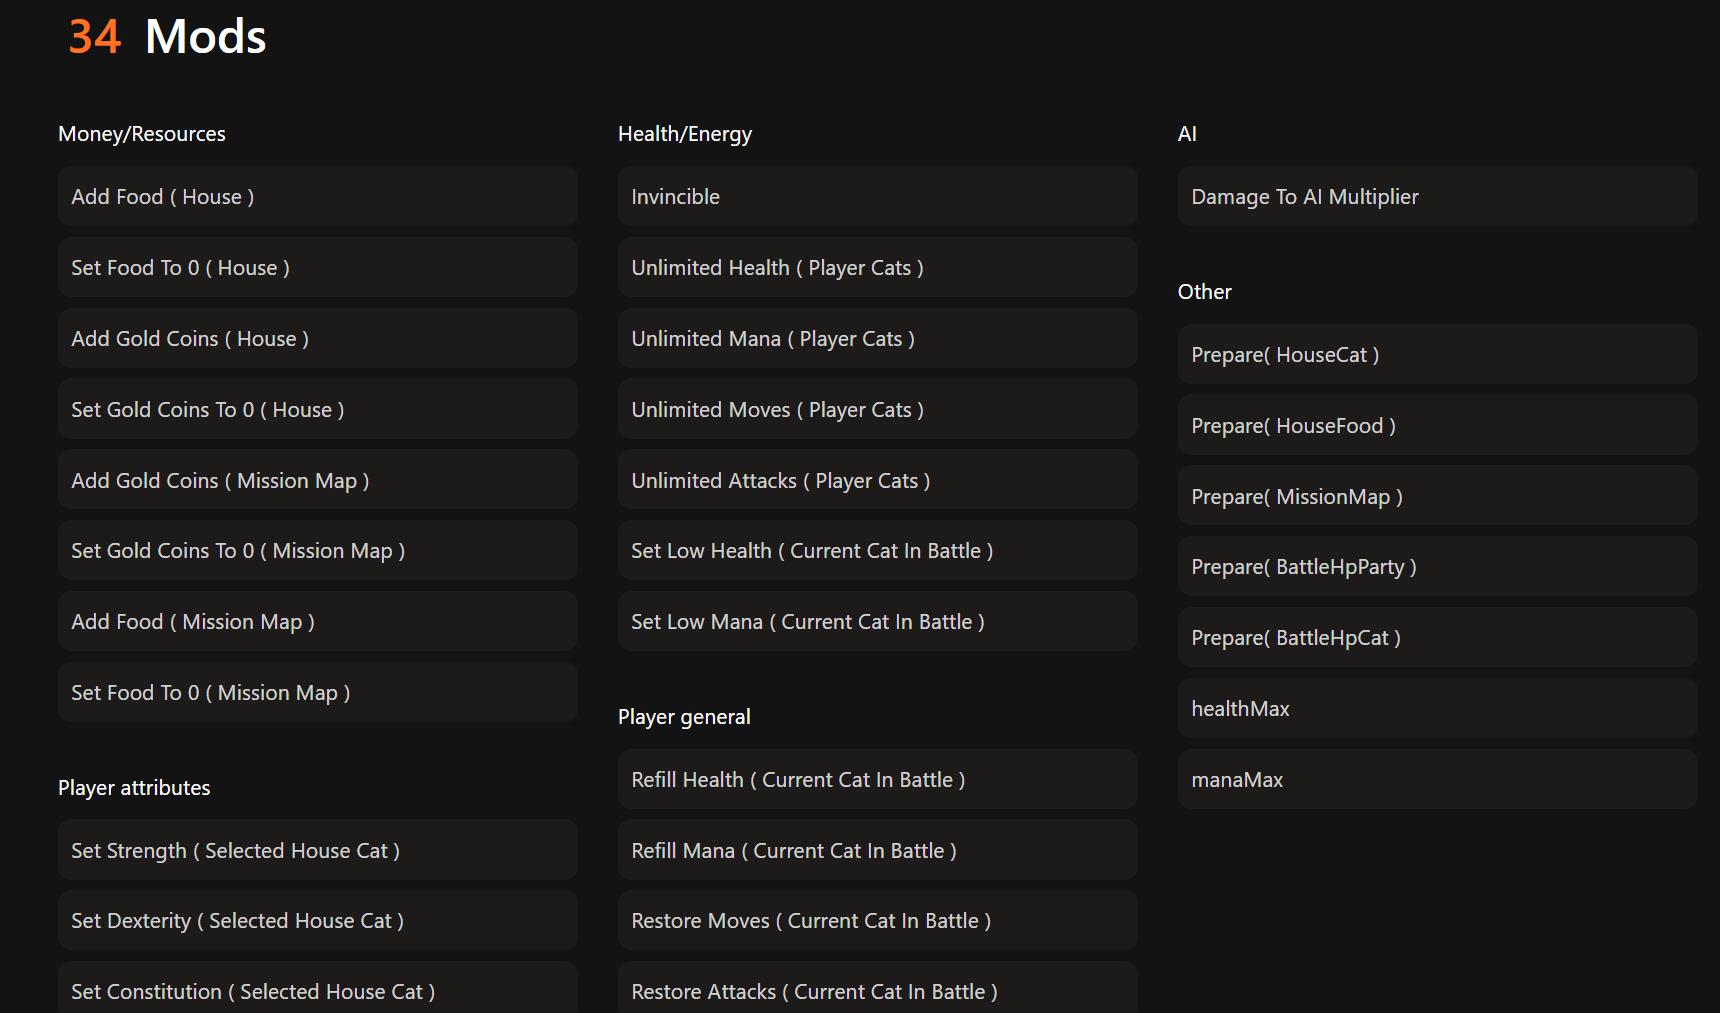Select Set Food To 0 ( House )
The height and width of the screenshot is (1013, 1720).
[316, 268]
